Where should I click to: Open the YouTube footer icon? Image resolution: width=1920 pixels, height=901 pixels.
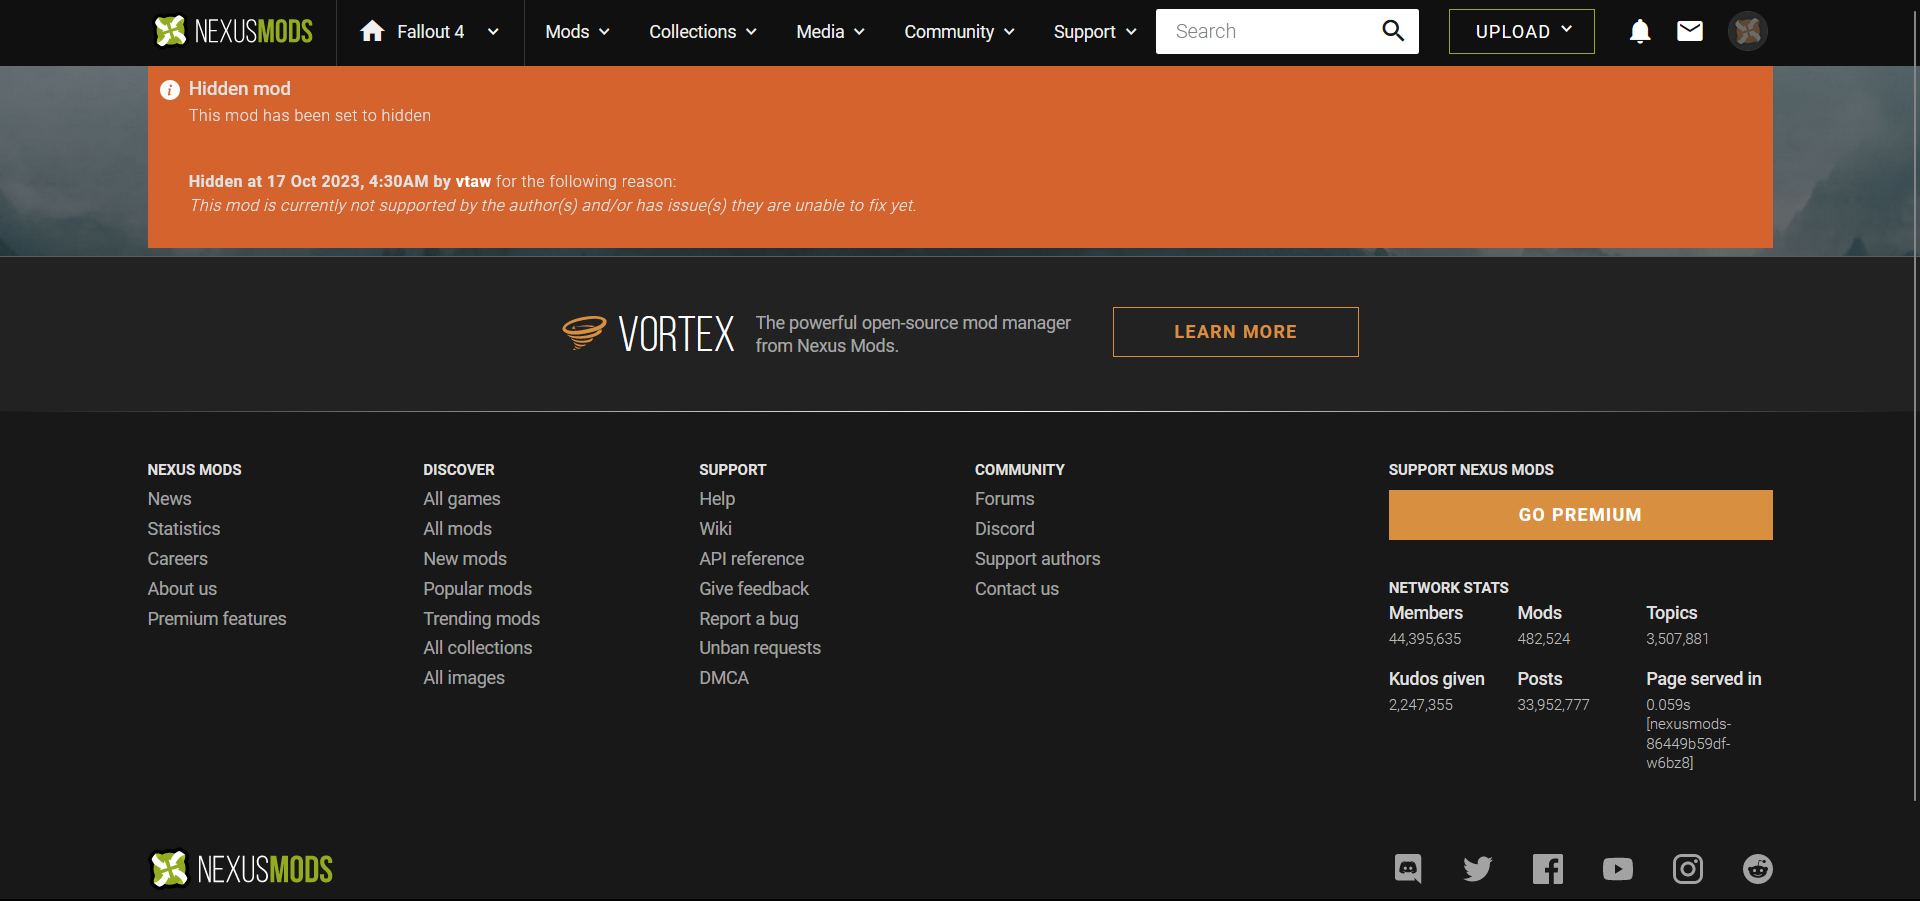(1618, 869)
